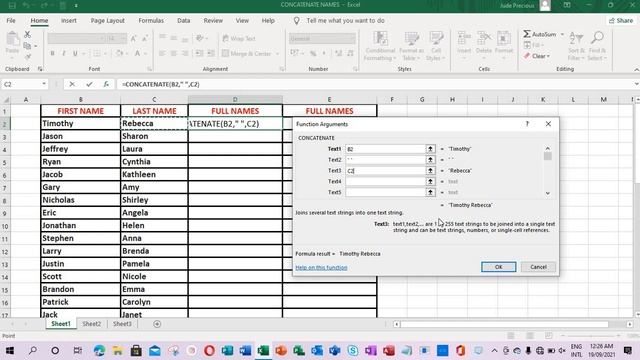Viewport: 640px width, 360px height.
Task: Open Help on this function link
Action: pyautogui.click(x=321, y=267)
